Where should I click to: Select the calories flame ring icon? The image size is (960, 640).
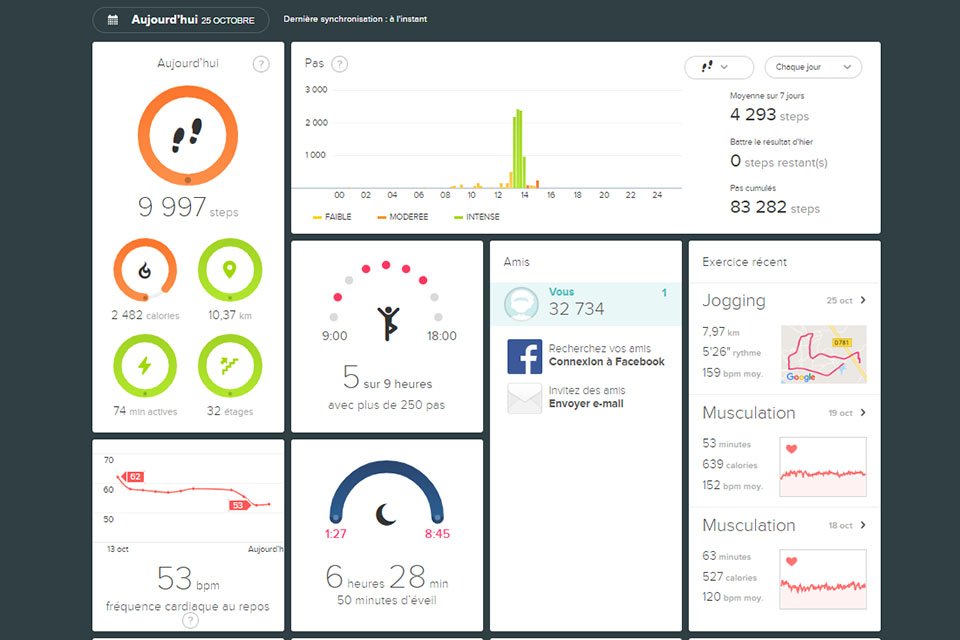tap(145, 270)
